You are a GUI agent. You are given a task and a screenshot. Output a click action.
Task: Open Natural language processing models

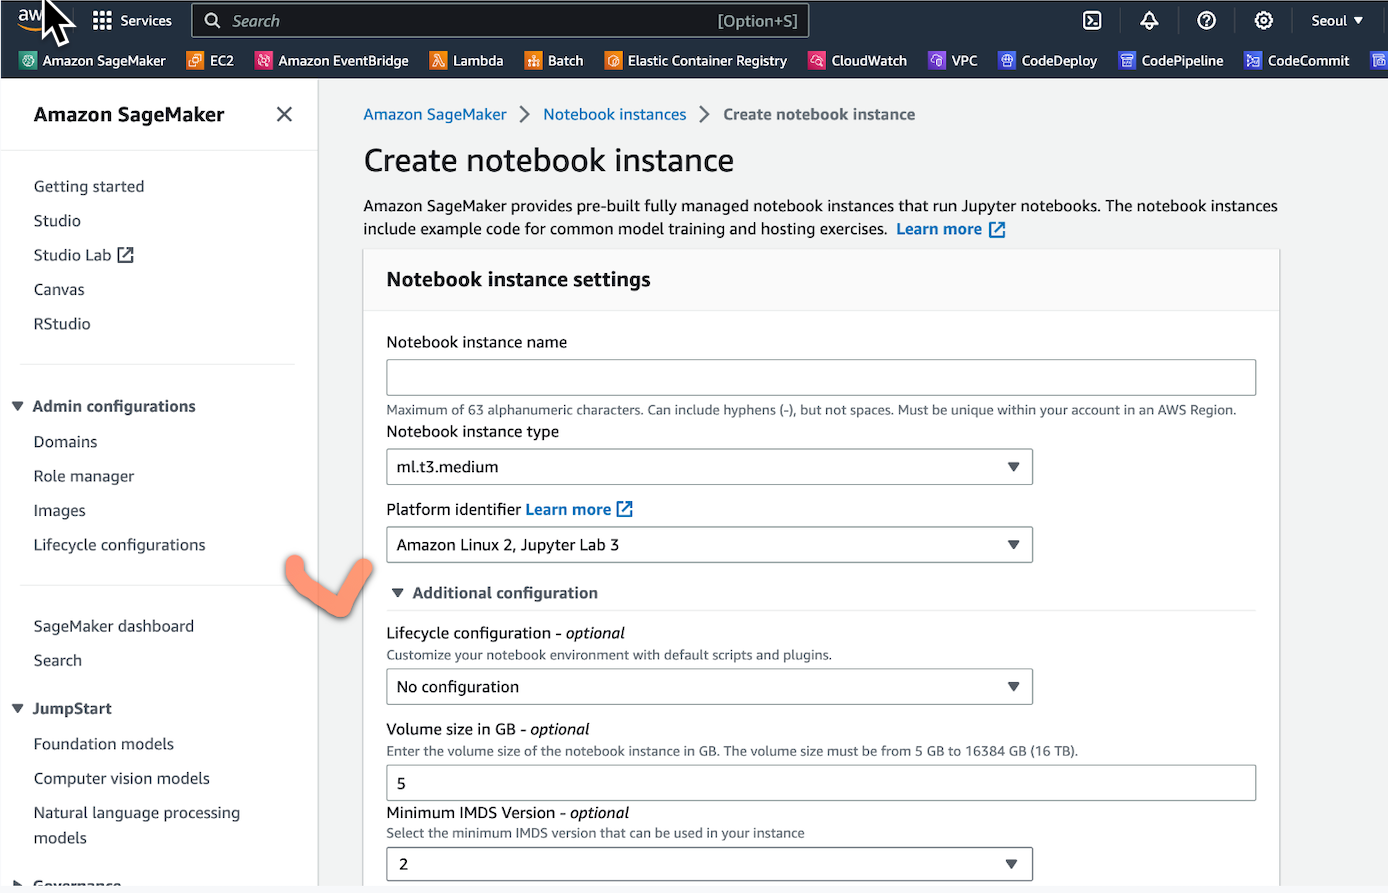137,826
